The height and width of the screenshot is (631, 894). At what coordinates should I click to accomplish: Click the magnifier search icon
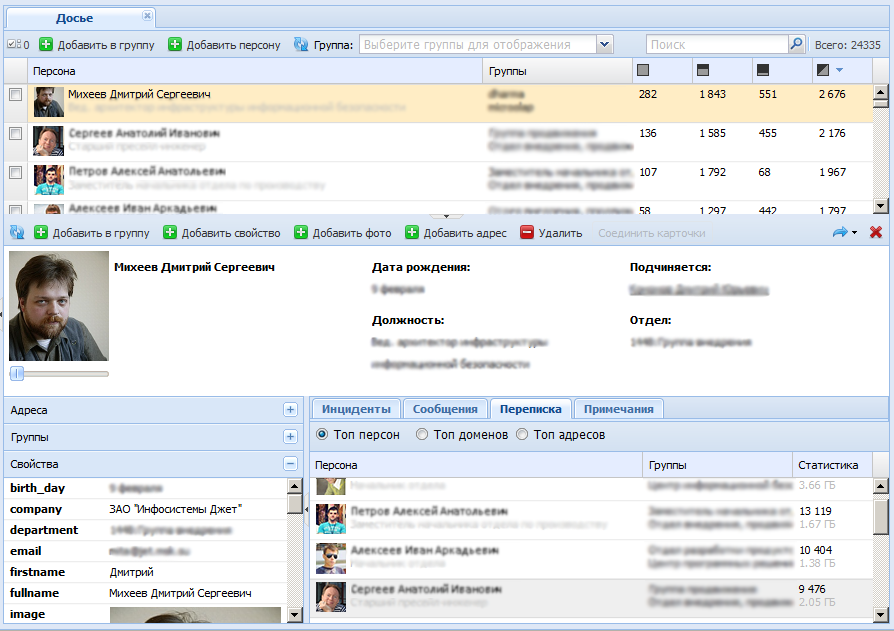[796, 44]
